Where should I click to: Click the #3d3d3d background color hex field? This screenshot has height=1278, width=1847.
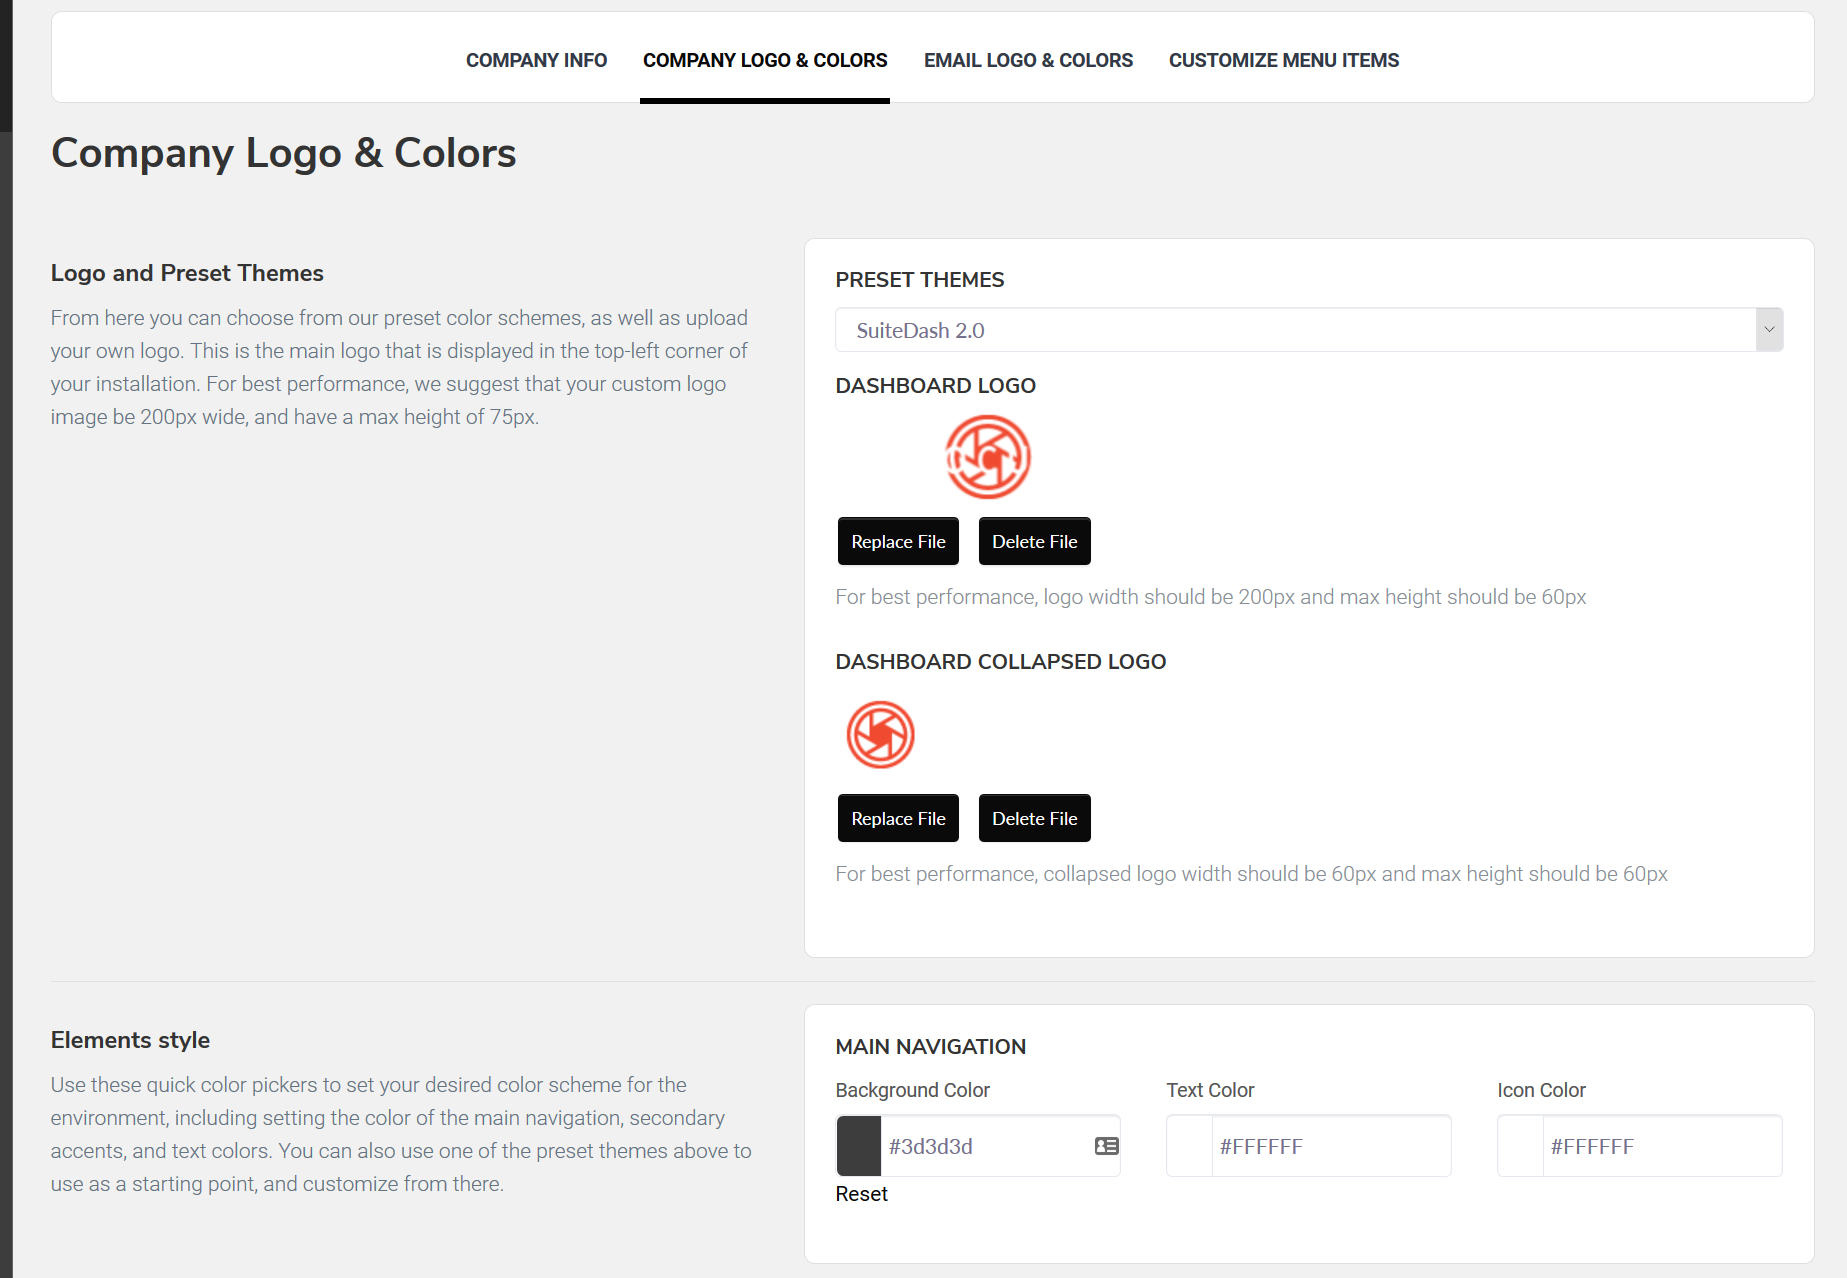click(985, 1146)
